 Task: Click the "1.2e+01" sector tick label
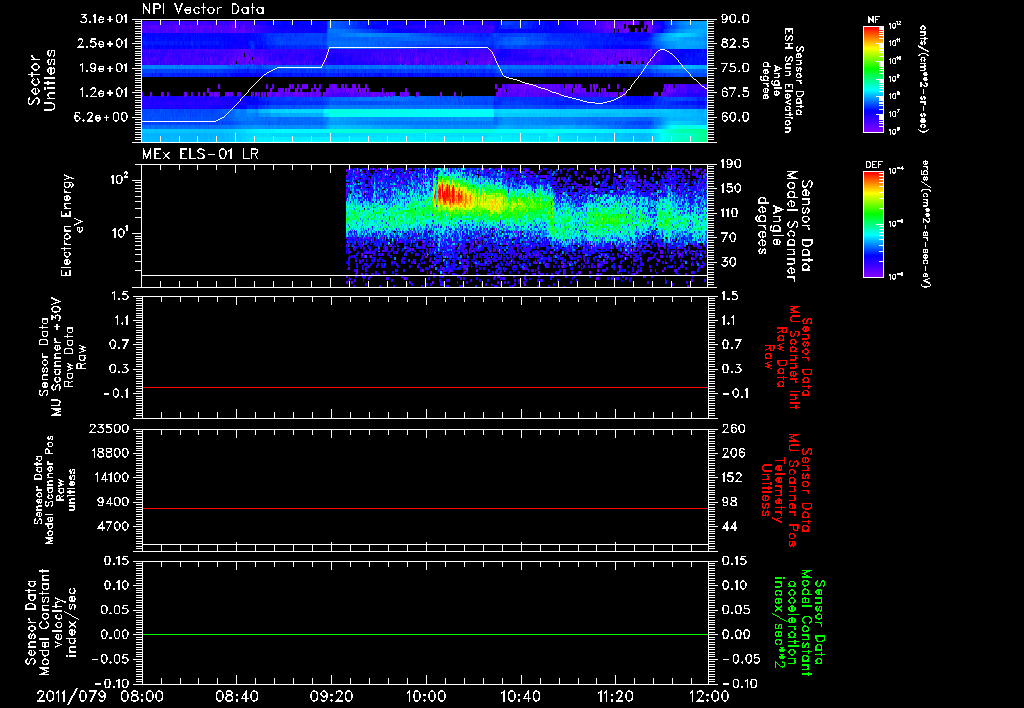(106, 93)
